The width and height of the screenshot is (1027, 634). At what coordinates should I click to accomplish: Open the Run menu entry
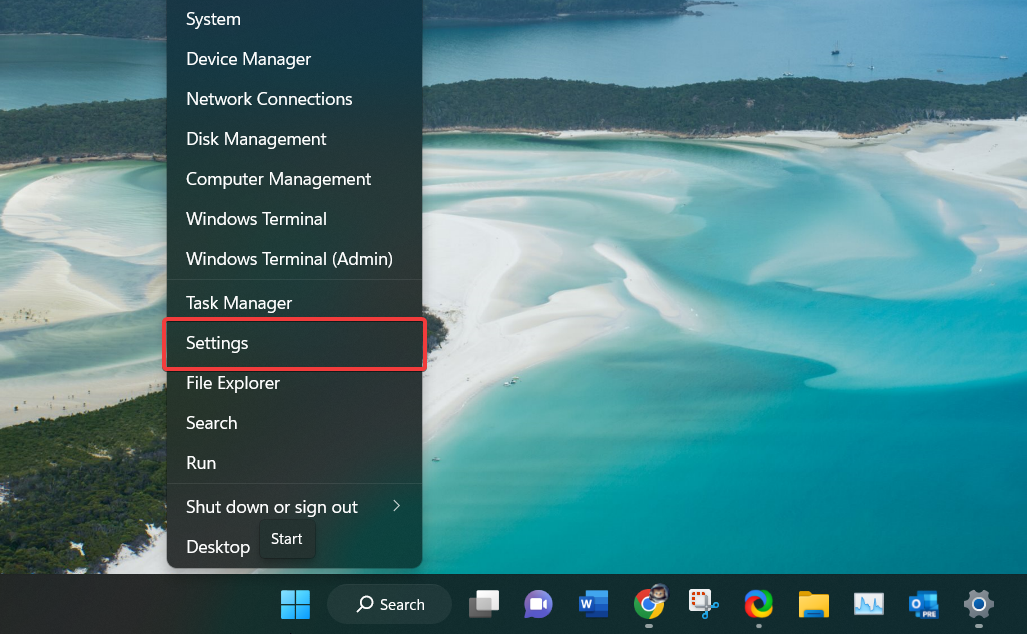click(201, 463)
